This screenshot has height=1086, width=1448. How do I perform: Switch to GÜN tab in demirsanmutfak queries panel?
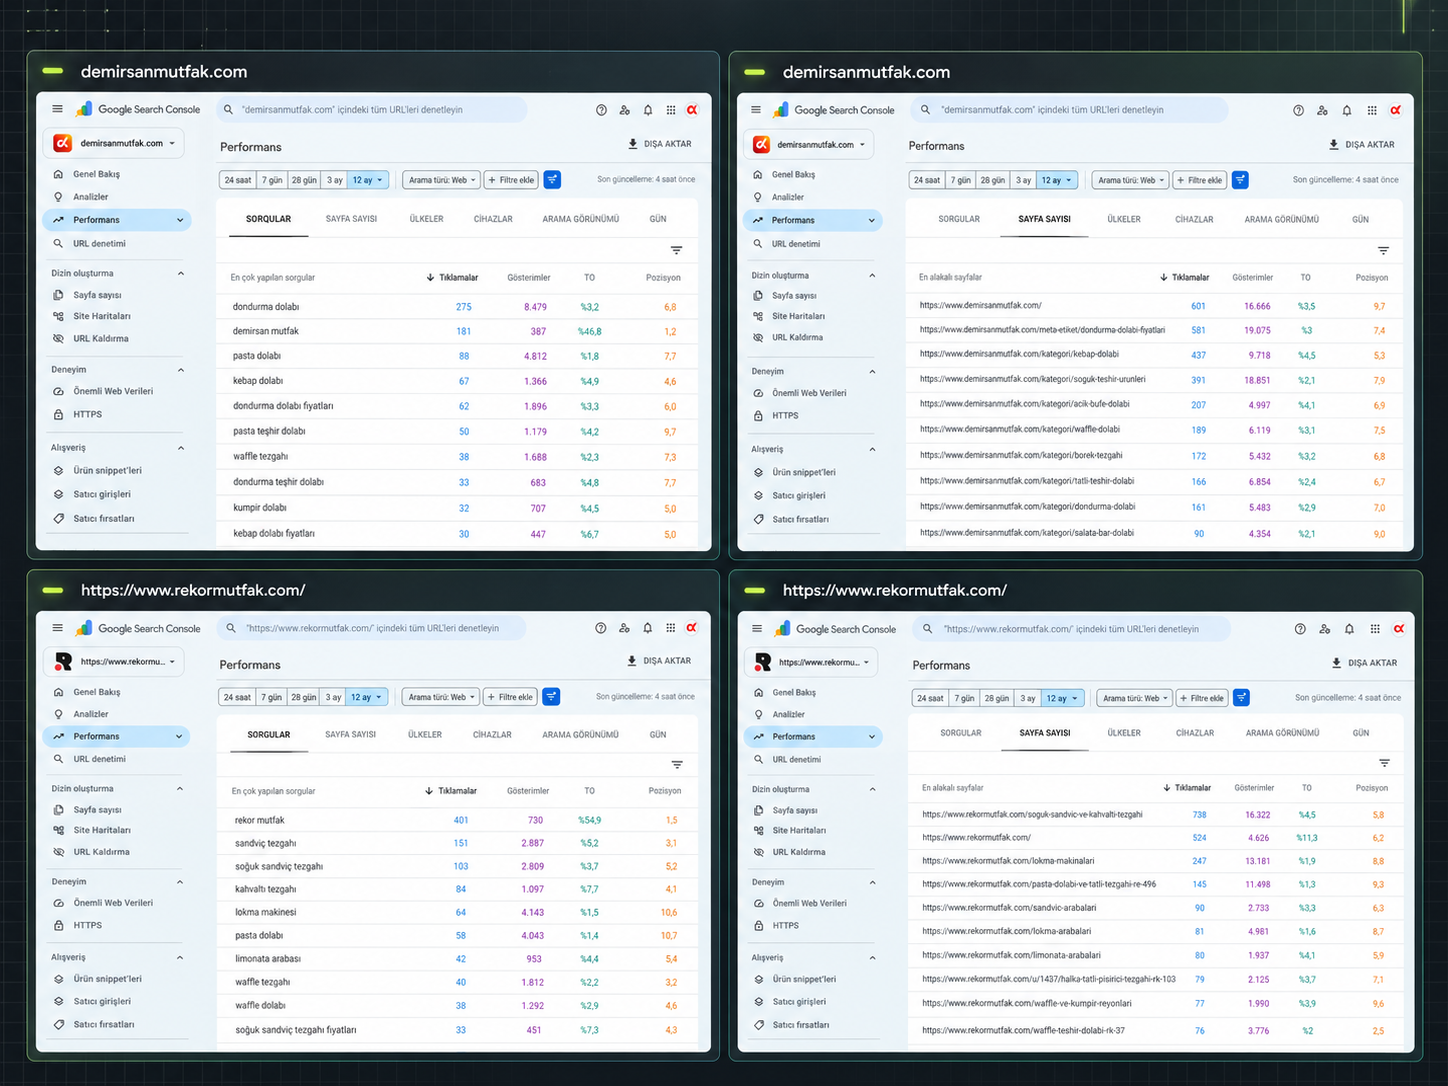pos(658,219)
